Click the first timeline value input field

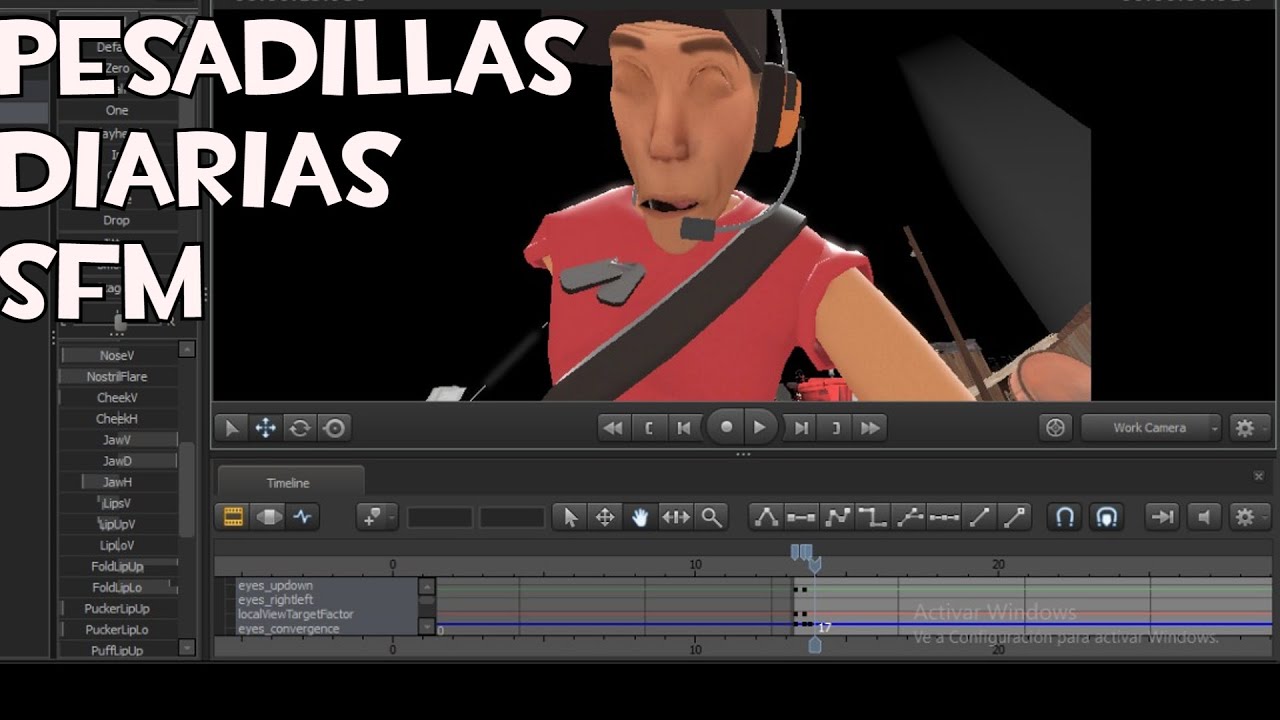(x=440, y=518)
